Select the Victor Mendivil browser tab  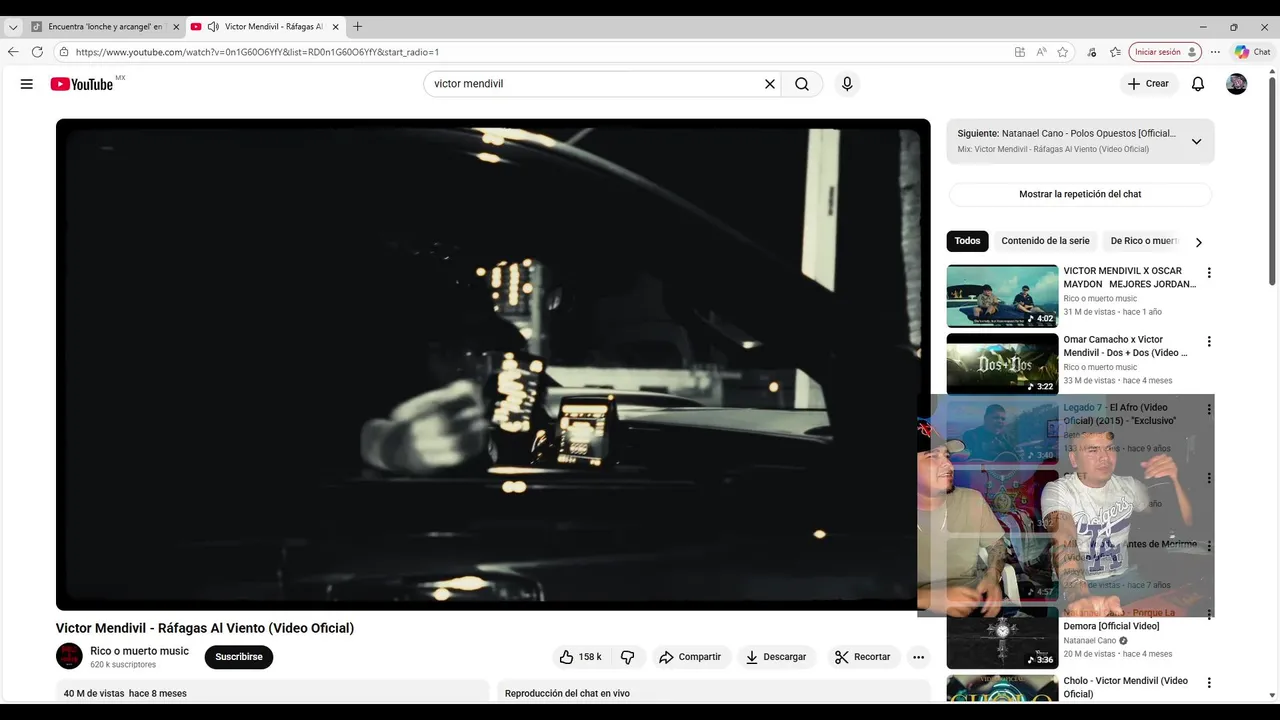265,27
